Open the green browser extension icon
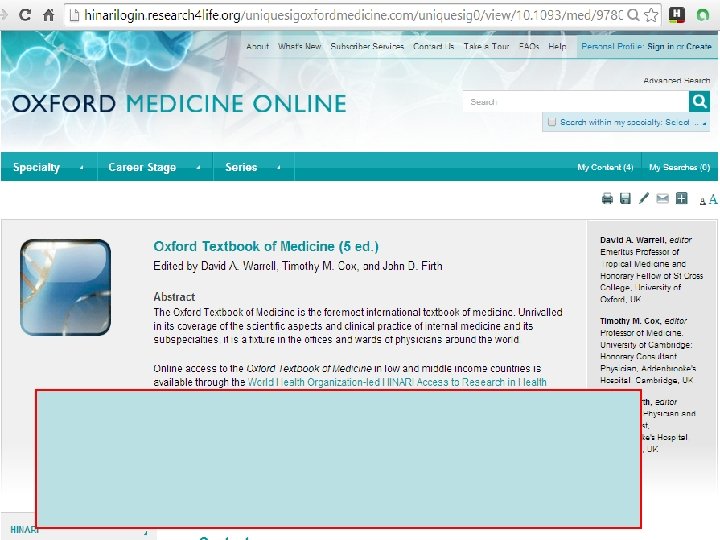The image size is (720, 540). (x=703, y=15)
